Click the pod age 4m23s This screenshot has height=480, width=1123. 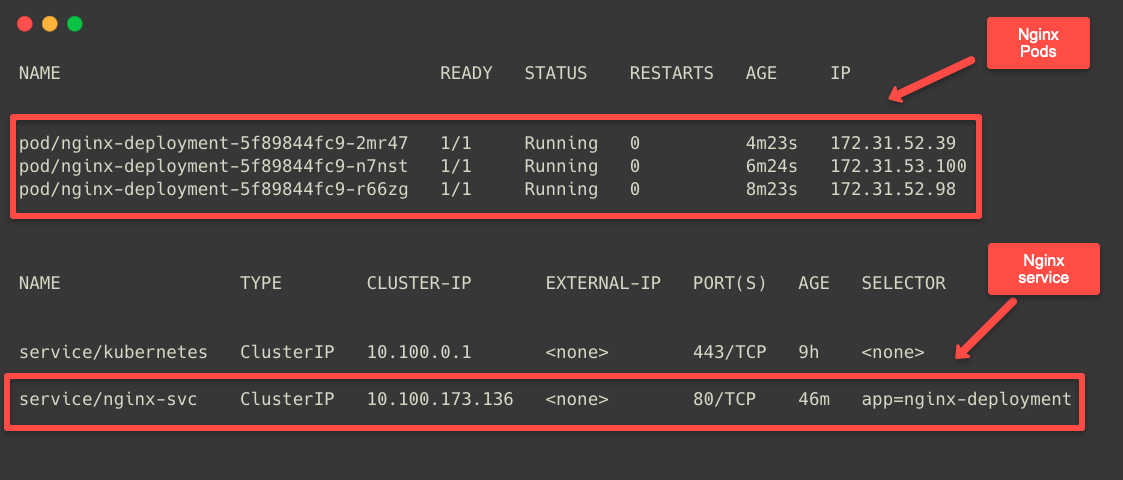coord(771,143)
